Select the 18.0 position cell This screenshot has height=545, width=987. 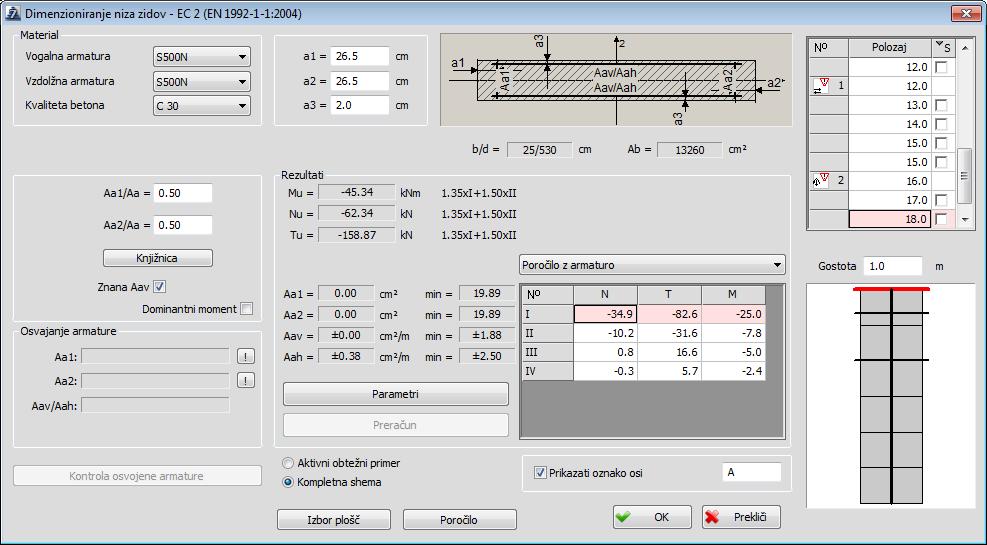890,219
